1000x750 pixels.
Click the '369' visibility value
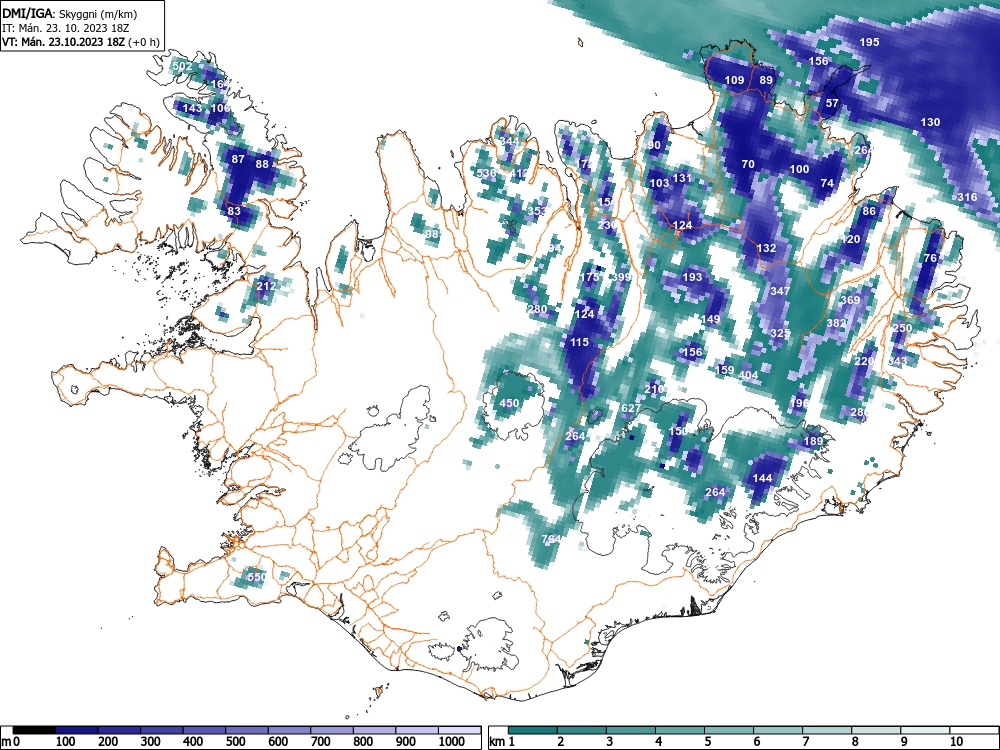click(x=850, y=300)
